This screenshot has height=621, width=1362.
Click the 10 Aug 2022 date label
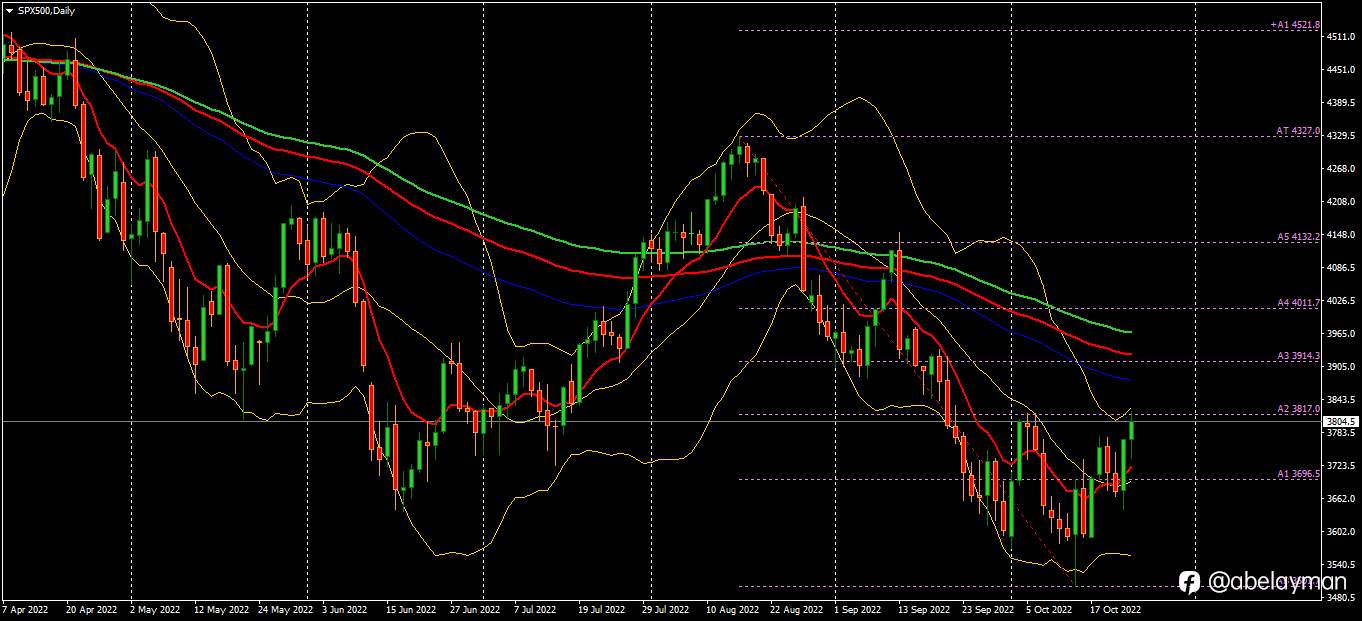pos(732,608)
